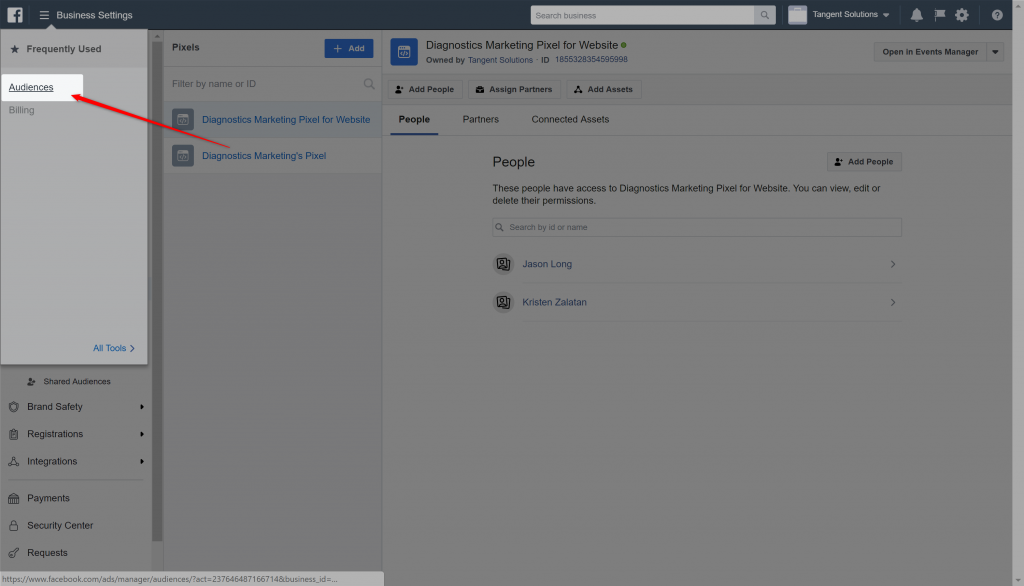Switch to the Partners tab
Image resolution: width=1024 pixels, height=586 pixels.
tap(481, 120)
